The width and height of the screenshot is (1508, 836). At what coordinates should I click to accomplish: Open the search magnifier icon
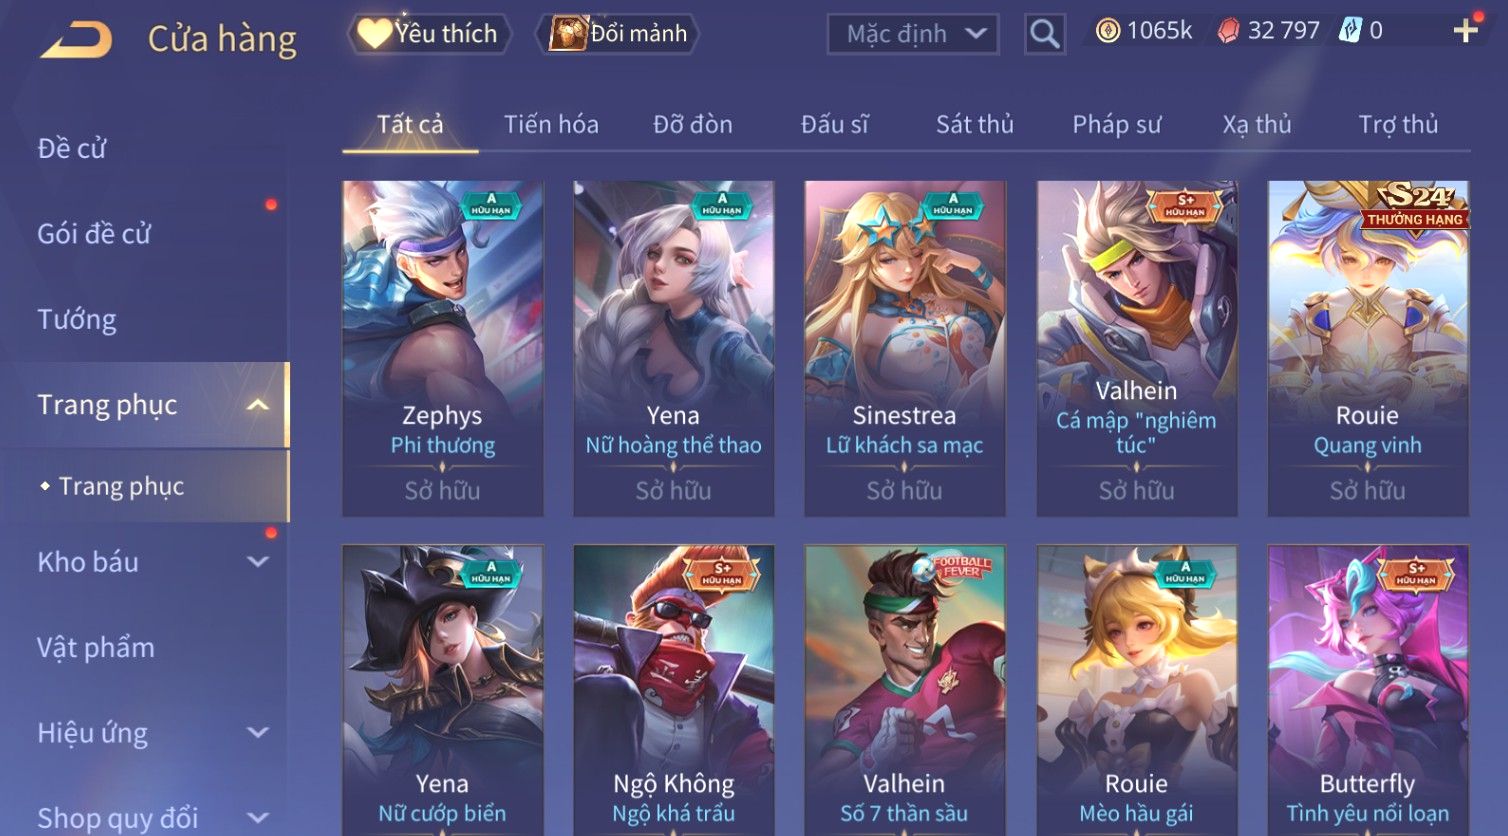1044,34
